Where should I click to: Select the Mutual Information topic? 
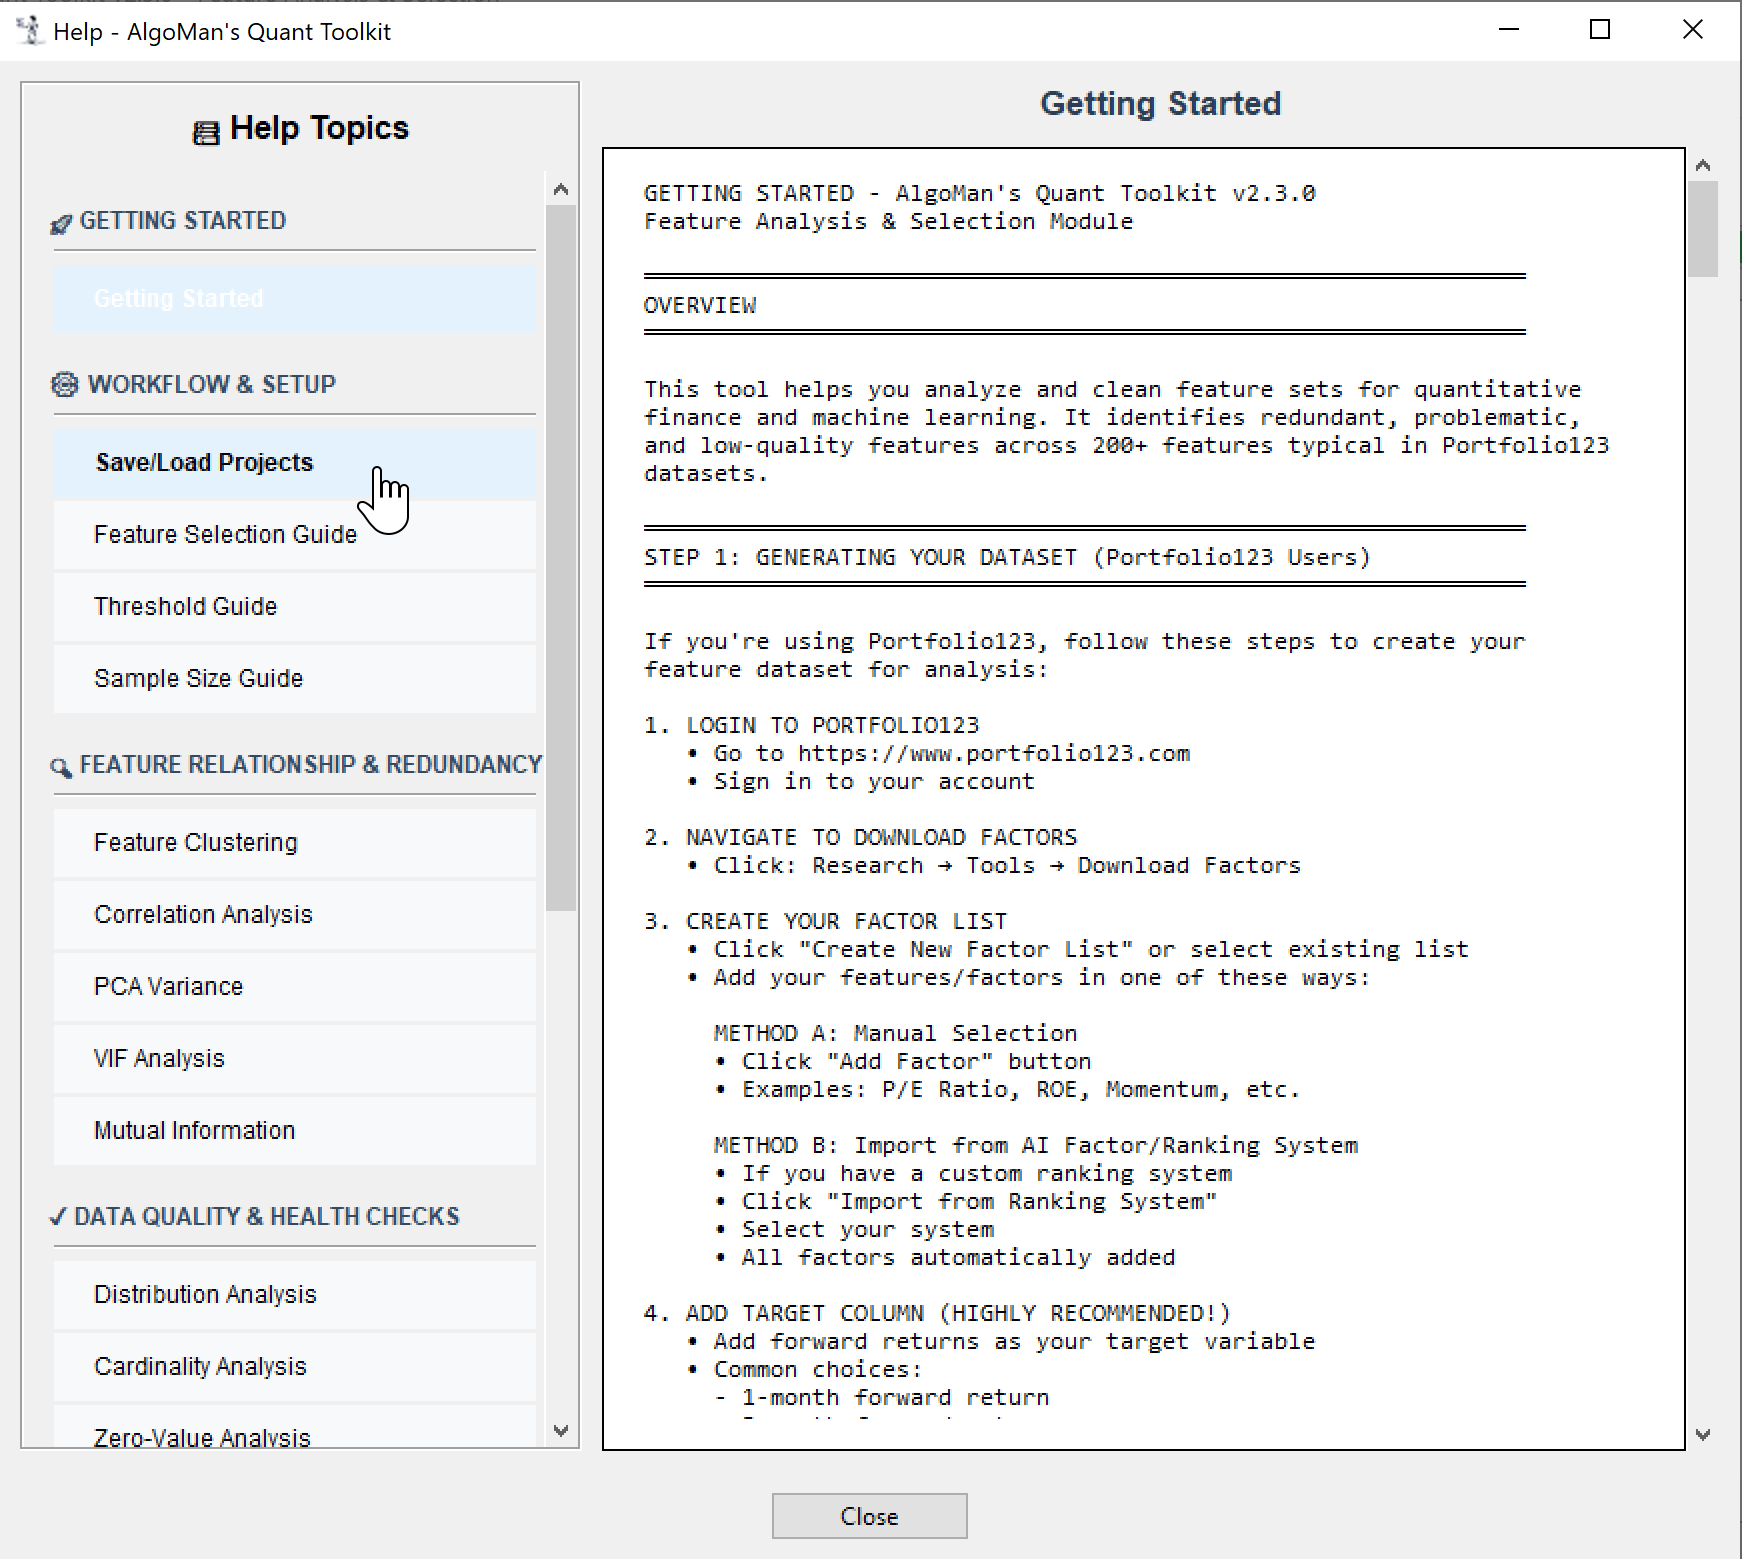pyautogui.click(x=194, y=1130)
